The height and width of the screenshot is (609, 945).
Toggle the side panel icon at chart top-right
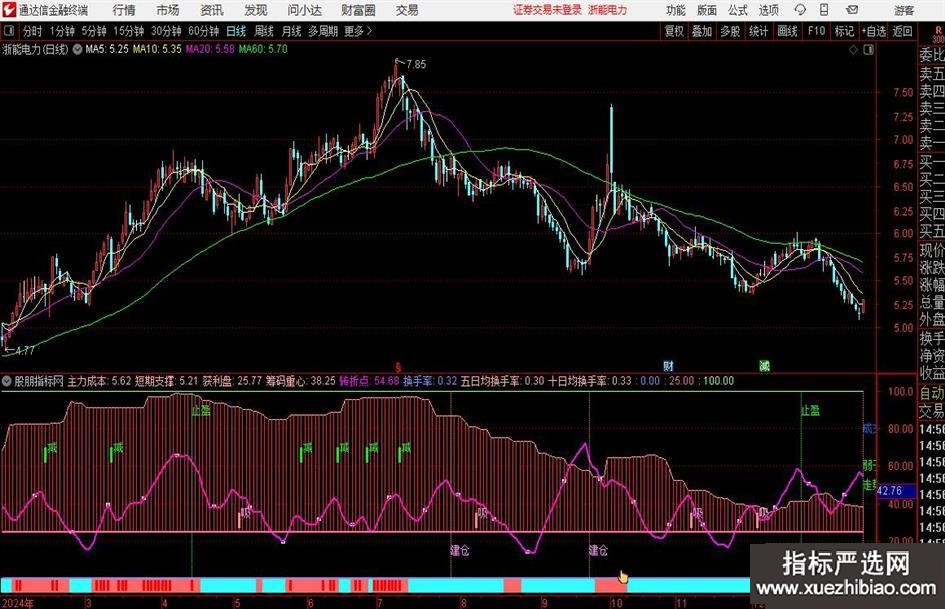[868, 50]
